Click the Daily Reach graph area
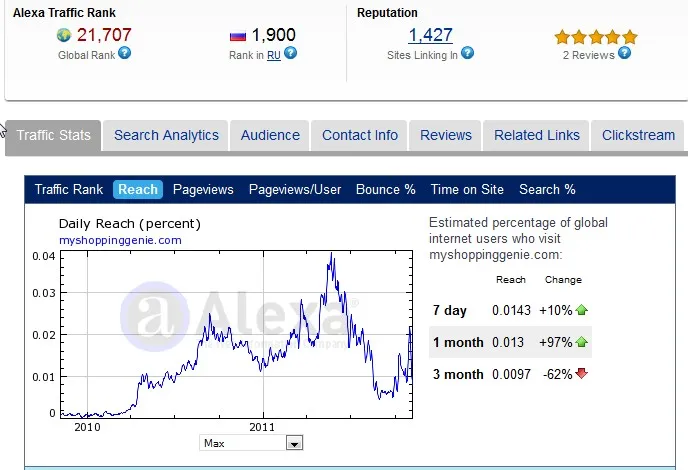 pyautogui.click(x=236, y=335)
